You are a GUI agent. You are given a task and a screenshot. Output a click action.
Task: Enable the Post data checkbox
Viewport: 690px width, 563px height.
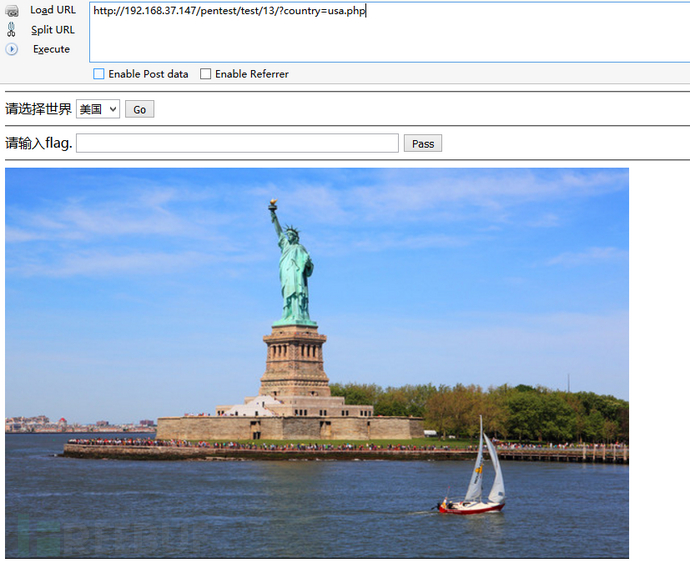point(99,74)
